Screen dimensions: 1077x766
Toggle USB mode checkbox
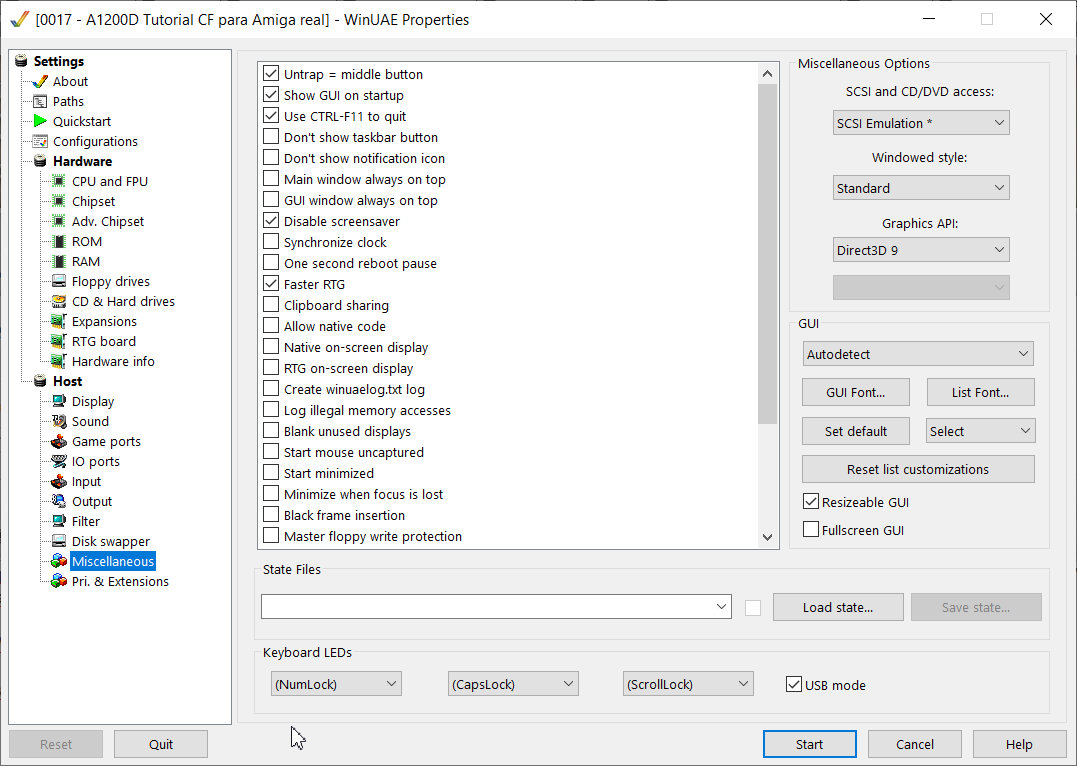[x=794, y=684]
